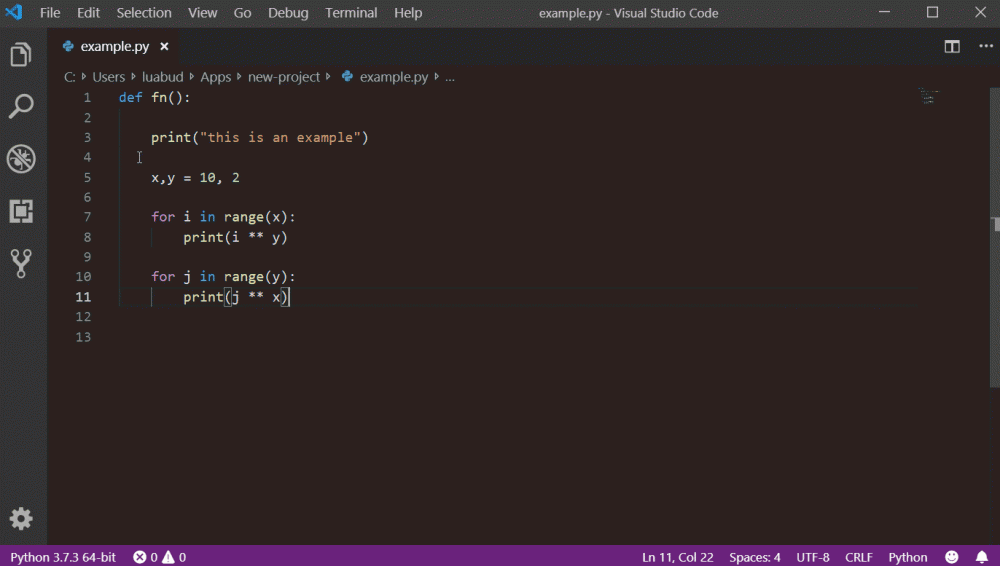Change UTF-8 file encoding
This screenshot has width=1000, height=566.
[812, 557]
